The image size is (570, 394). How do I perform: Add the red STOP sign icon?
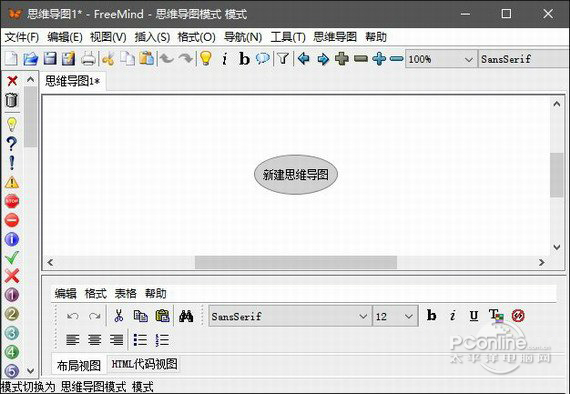[x=12, y=201]
